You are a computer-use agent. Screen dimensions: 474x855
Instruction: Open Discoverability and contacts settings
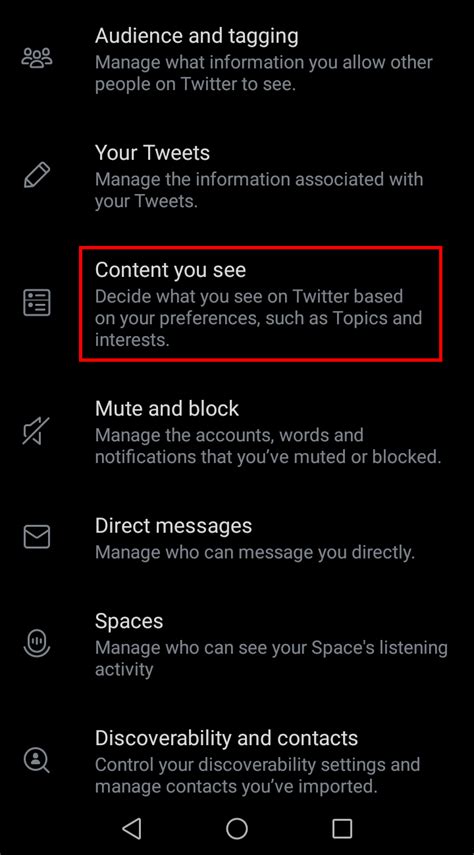[237, 760]
